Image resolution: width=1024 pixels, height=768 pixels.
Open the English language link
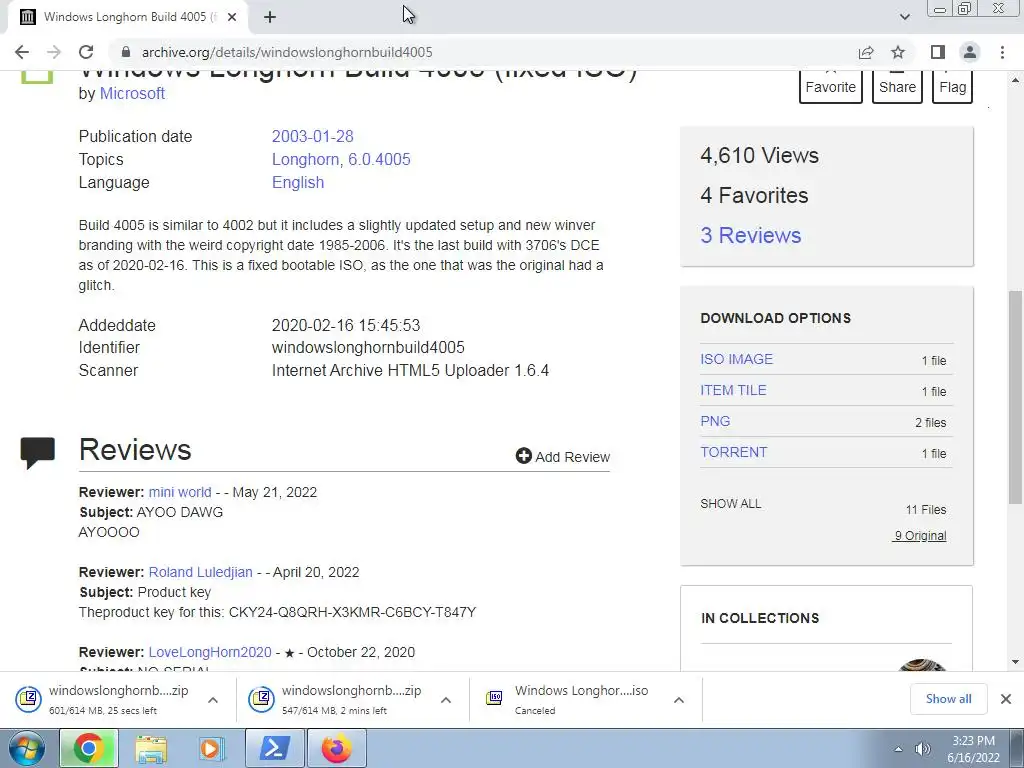coord(298,182)
